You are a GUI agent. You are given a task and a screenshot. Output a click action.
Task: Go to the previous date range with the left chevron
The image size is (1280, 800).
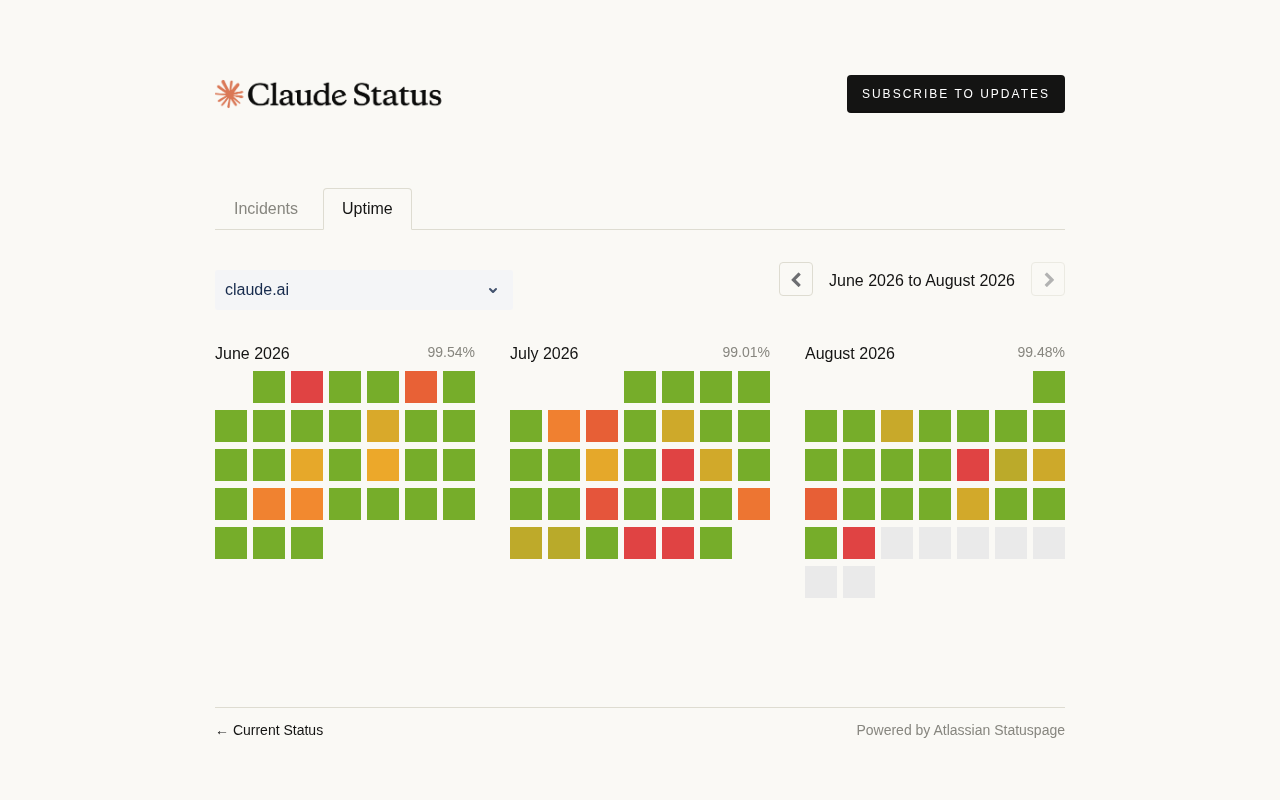pyautogui.click(x=796, y=279)
